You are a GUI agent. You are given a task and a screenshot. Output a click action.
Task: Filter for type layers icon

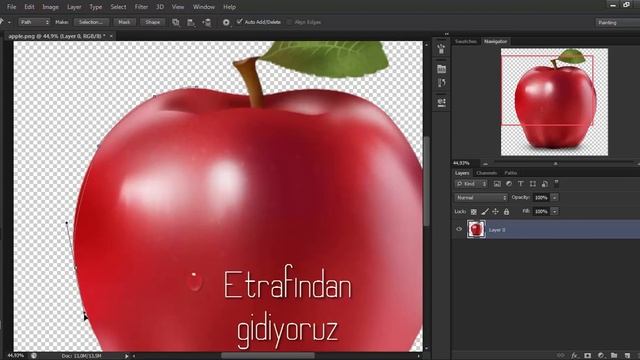[x=521, y=184]
